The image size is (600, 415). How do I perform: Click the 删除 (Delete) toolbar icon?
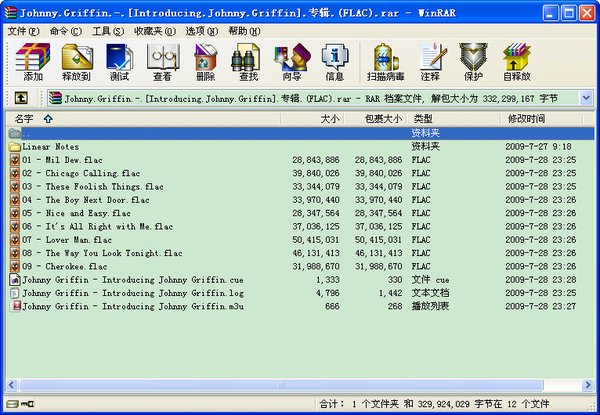pos(205,57)
